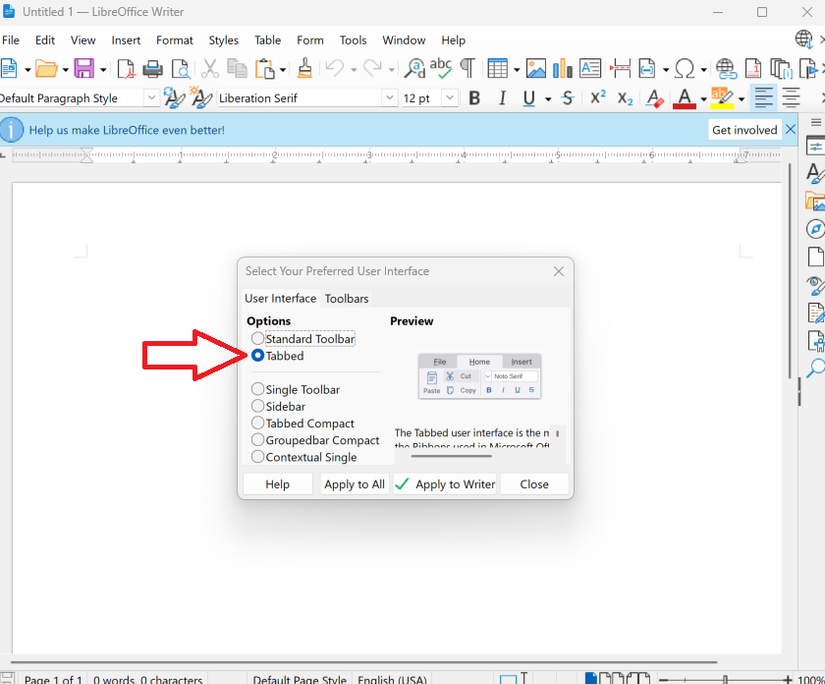
Task: Click the Print icon
Action: pos(153,68)
